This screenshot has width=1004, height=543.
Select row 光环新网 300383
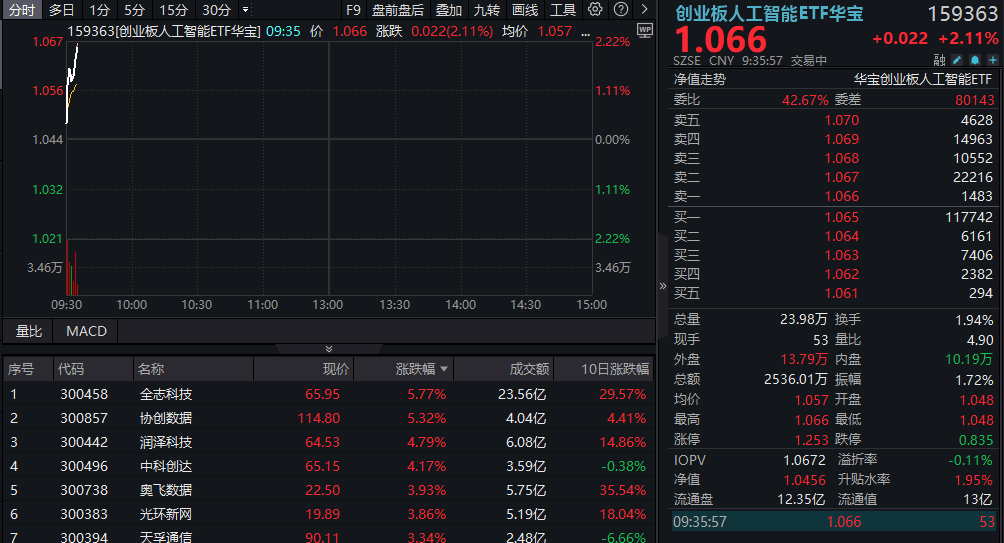(x=328, y=514)
